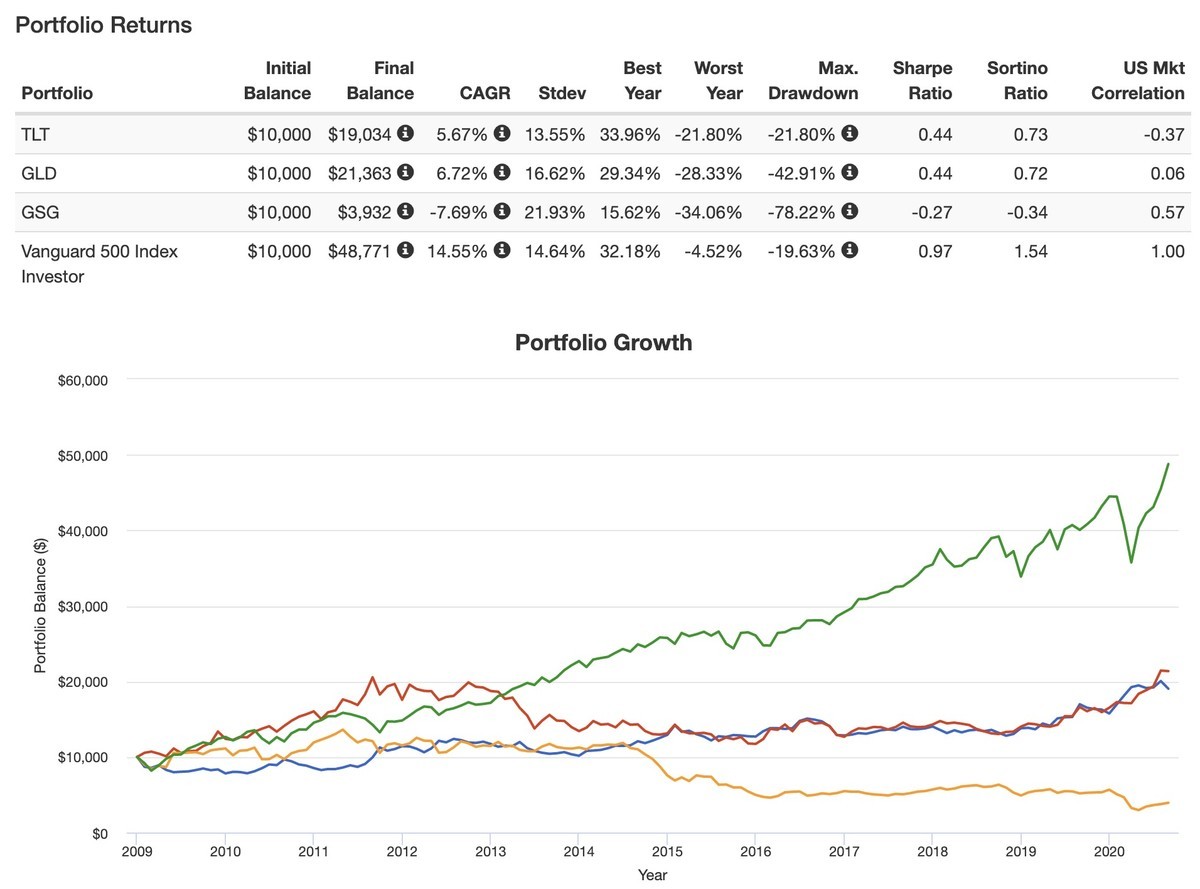The width and height of the screenshot is (1200, 889).
Task: Click info icon beside GSG final balance
Action: pos(405,211)
